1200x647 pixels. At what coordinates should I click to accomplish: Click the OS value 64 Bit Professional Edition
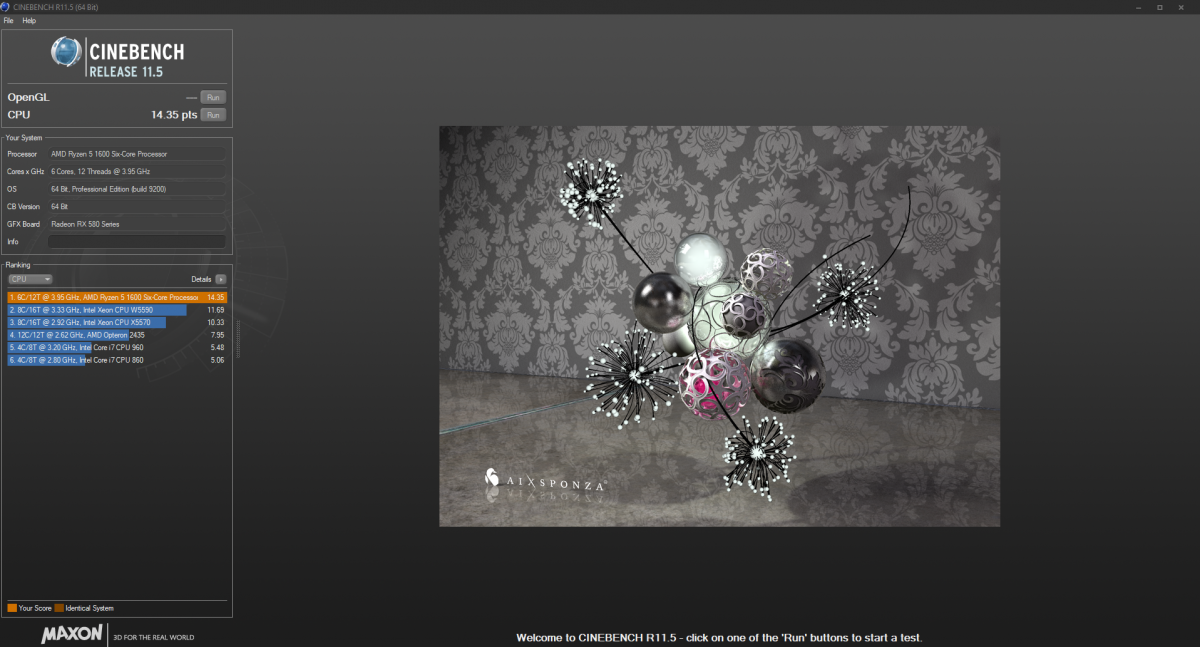click(137, 189)
